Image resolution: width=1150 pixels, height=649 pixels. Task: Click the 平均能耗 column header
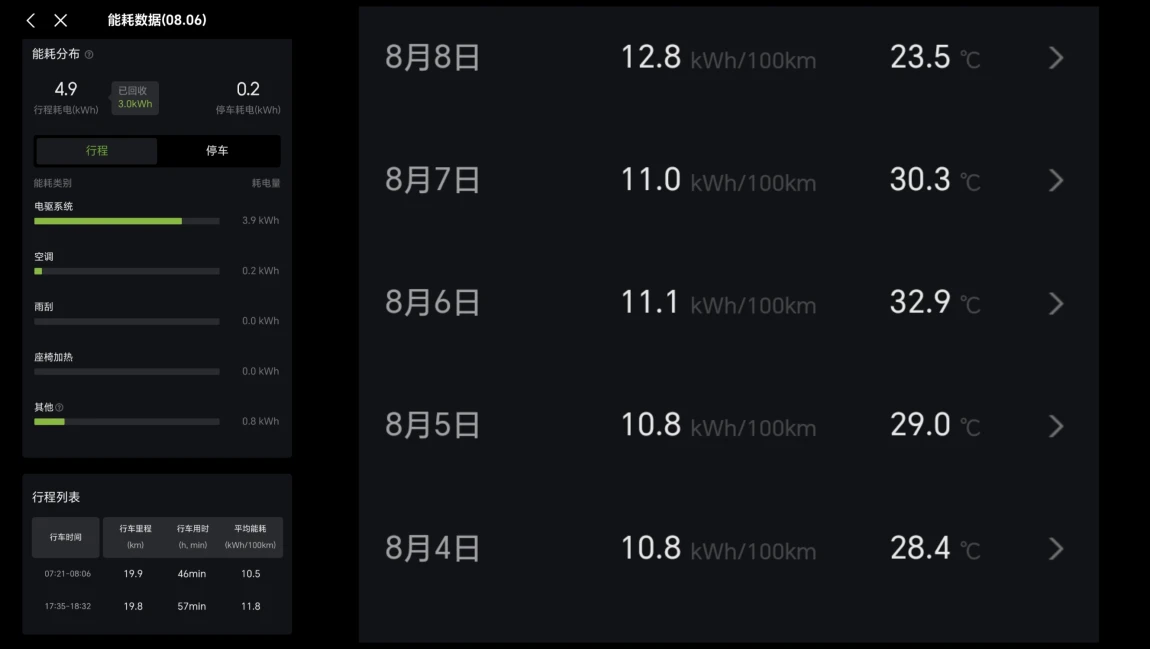click(x=250, y=537)
